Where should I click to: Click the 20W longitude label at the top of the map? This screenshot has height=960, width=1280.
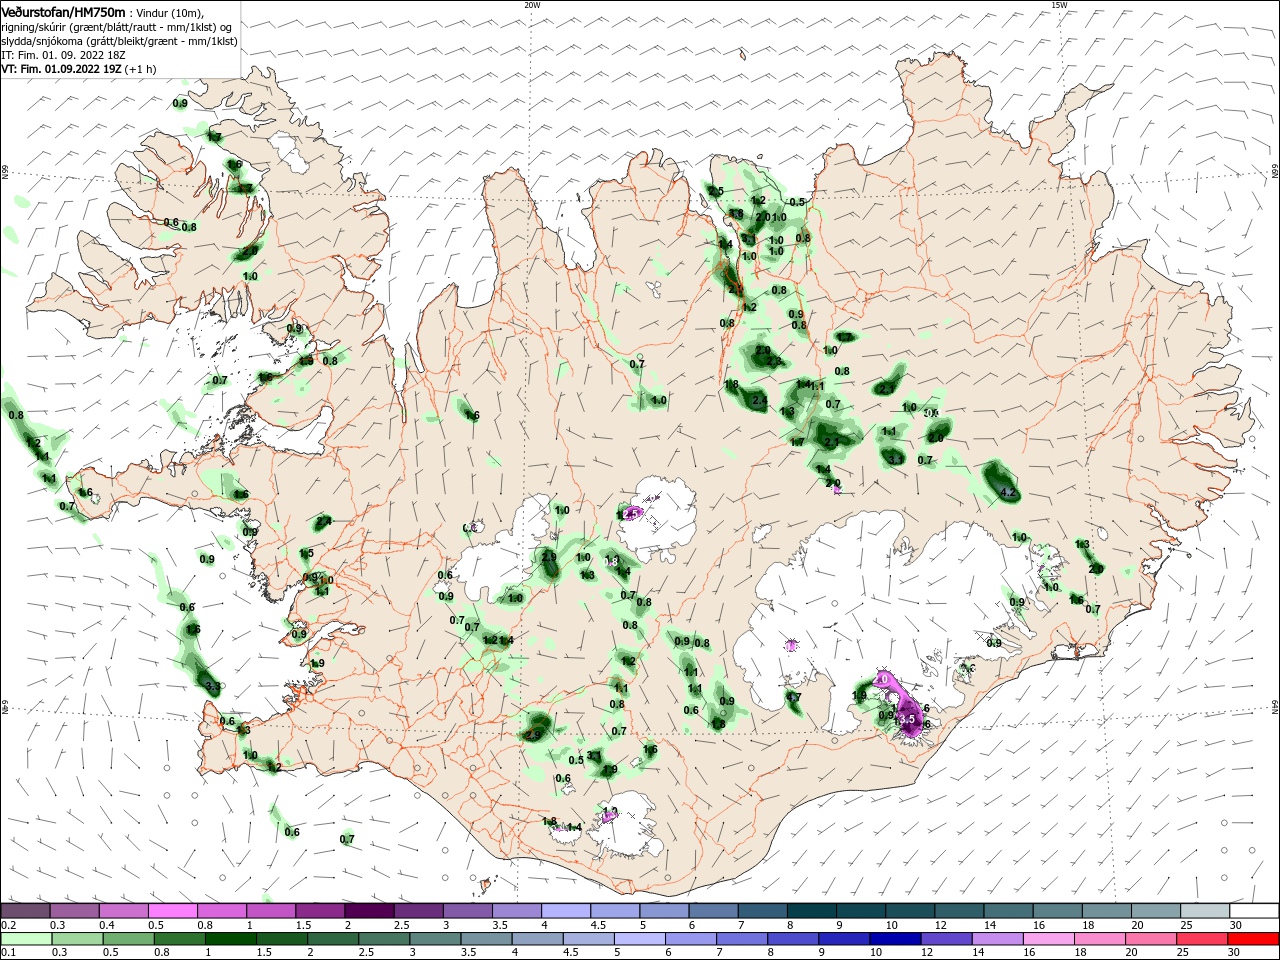coord(532,5)
